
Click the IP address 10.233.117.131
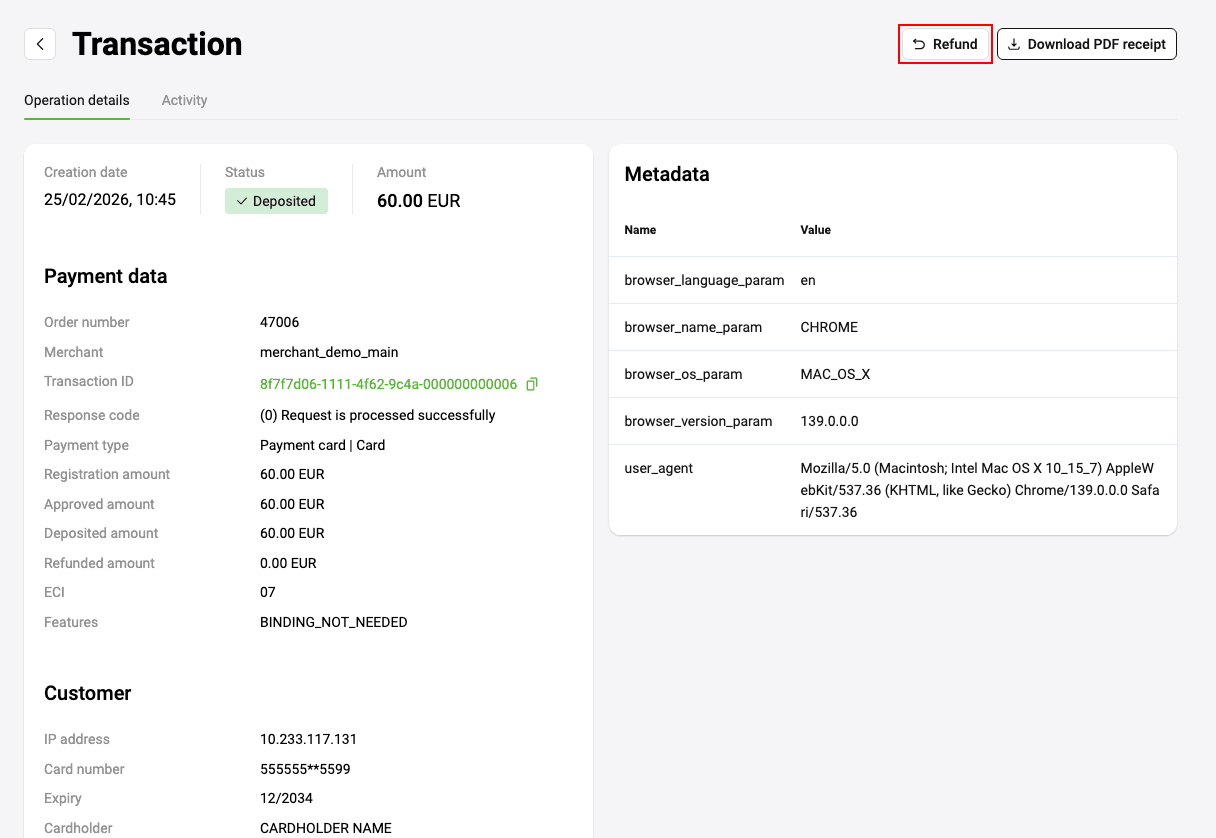pos(308,739)
